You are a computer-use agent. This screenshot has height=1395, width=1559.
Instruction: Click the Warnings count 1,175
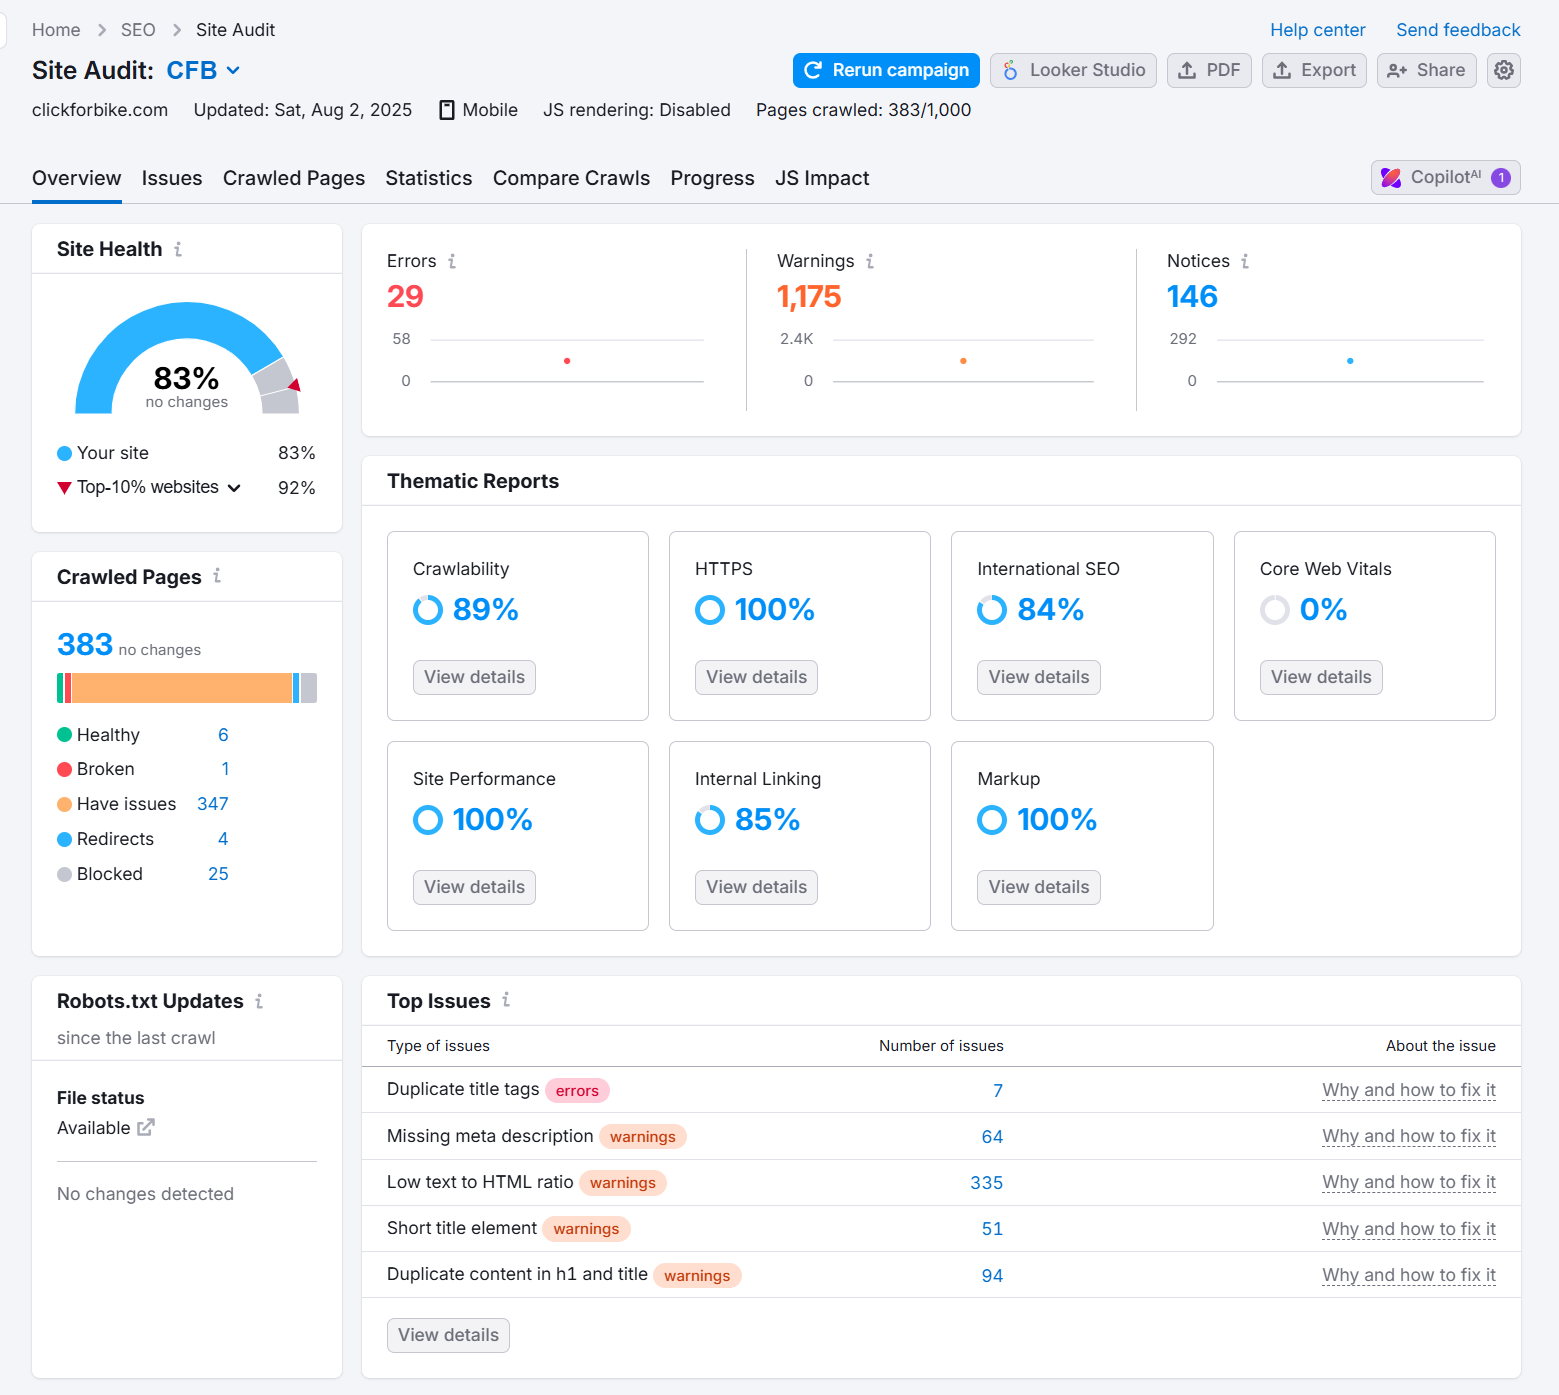[809, 297]
